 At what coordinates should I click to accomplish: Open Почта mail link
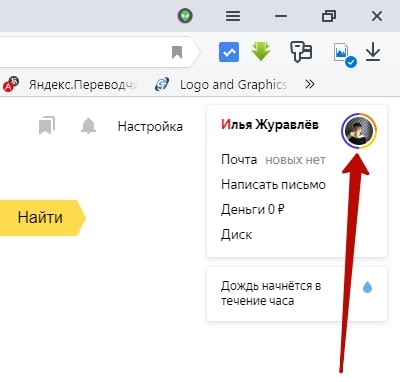click(239, 160)
